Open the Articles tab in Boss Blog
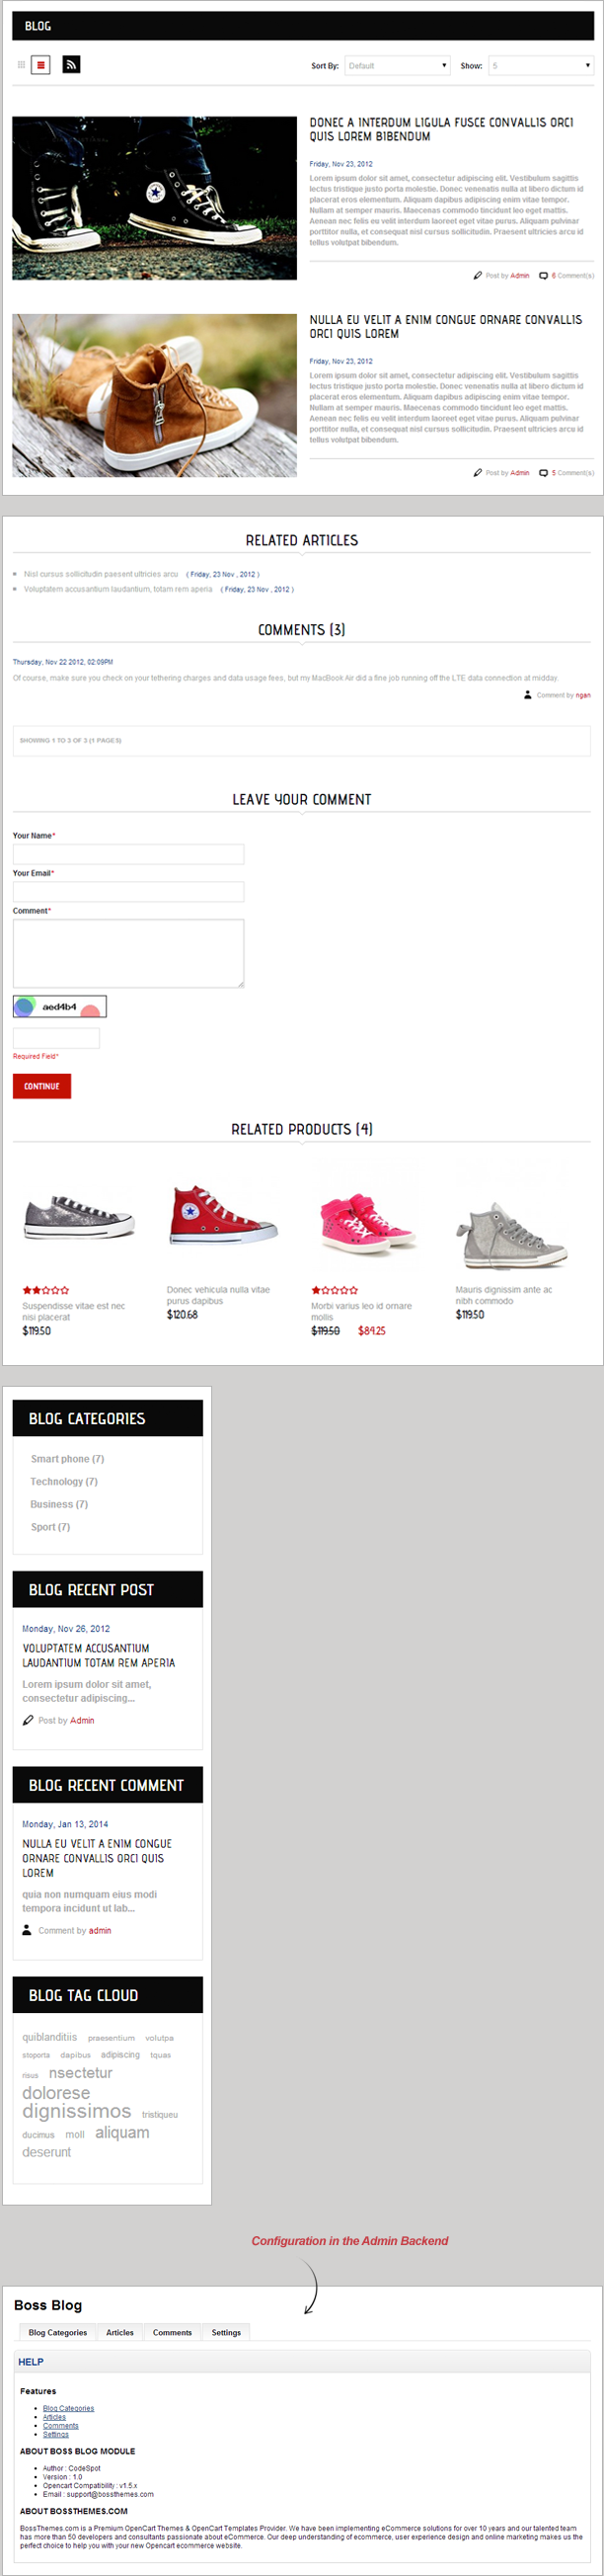The height and width of the screenshot is (2576, 604). point(120,2332)
